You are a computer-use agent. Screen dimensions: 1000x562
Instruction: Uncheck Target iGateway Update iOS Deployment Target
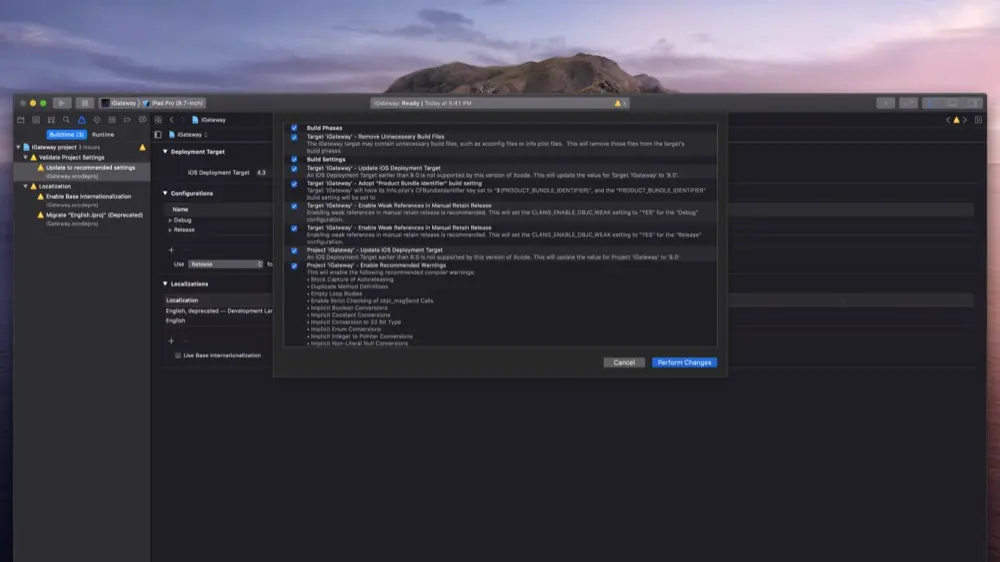294,169
